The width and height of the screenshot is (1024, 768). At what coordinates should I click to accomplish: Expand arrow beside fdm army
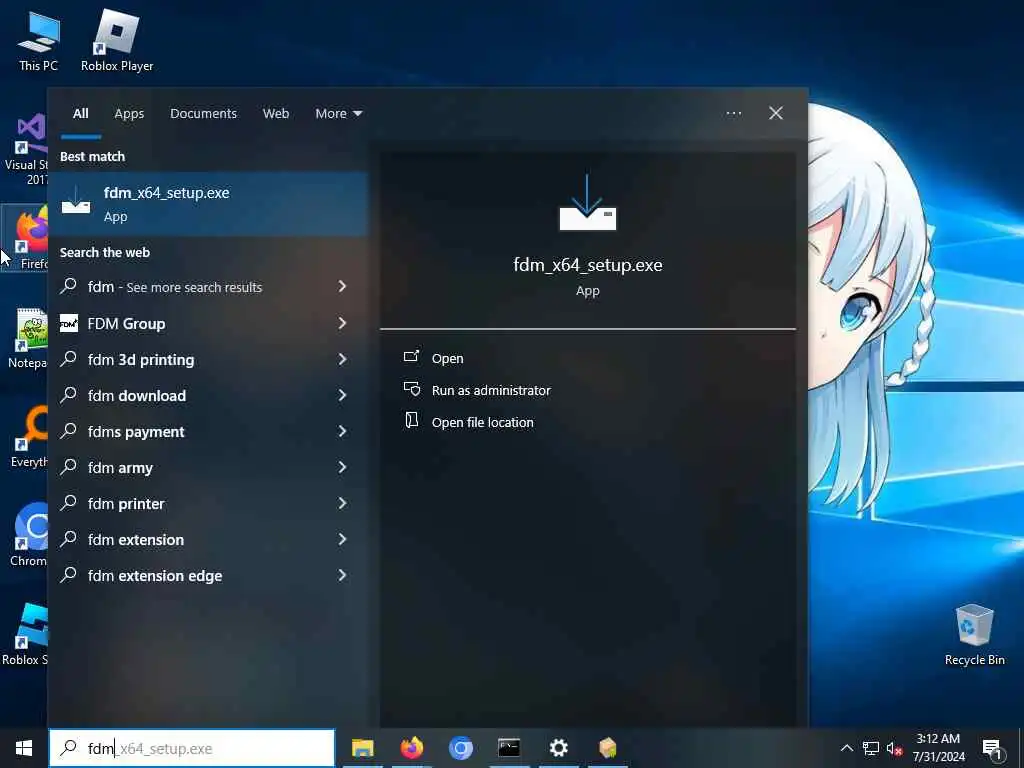(x=342, y=467)
